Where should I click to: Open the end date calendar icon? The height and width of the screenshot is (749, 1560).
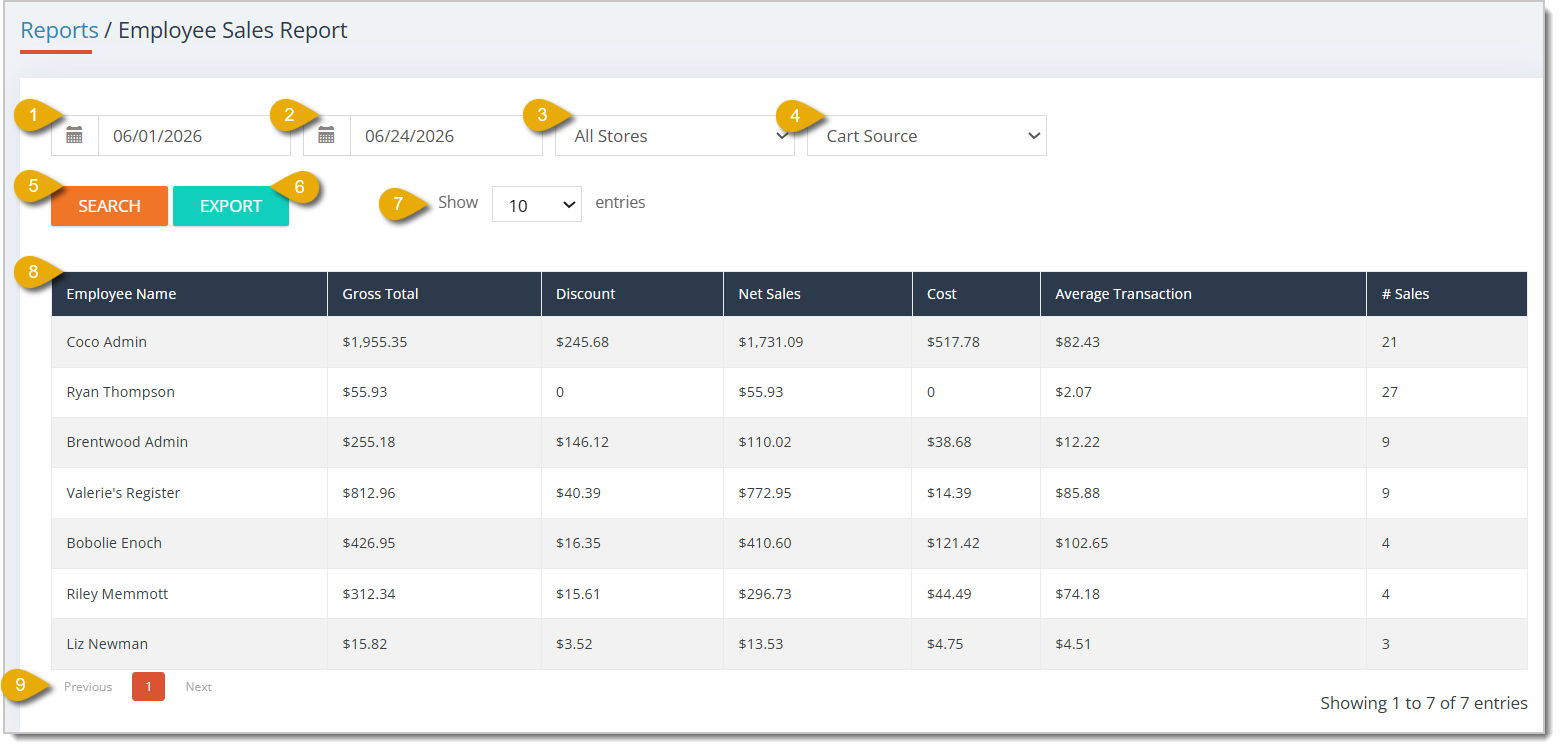click(x=327, y=136)
